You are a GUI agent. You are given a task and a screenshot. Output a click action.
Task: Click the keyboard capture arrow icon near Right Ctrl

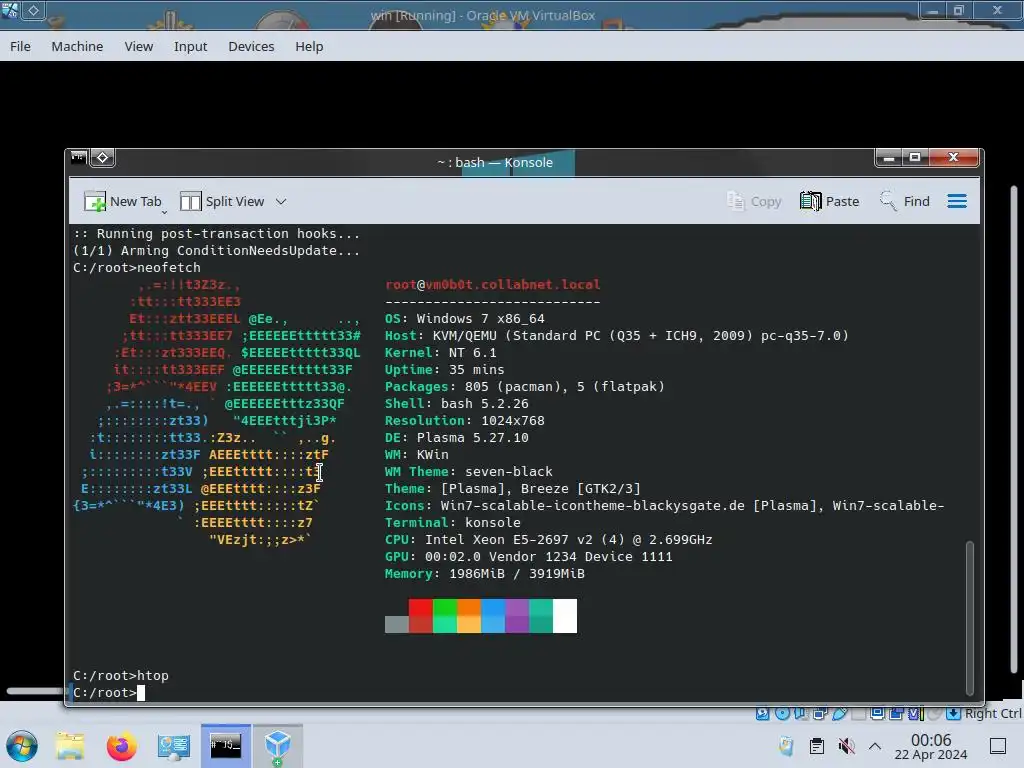pos(953,713)
